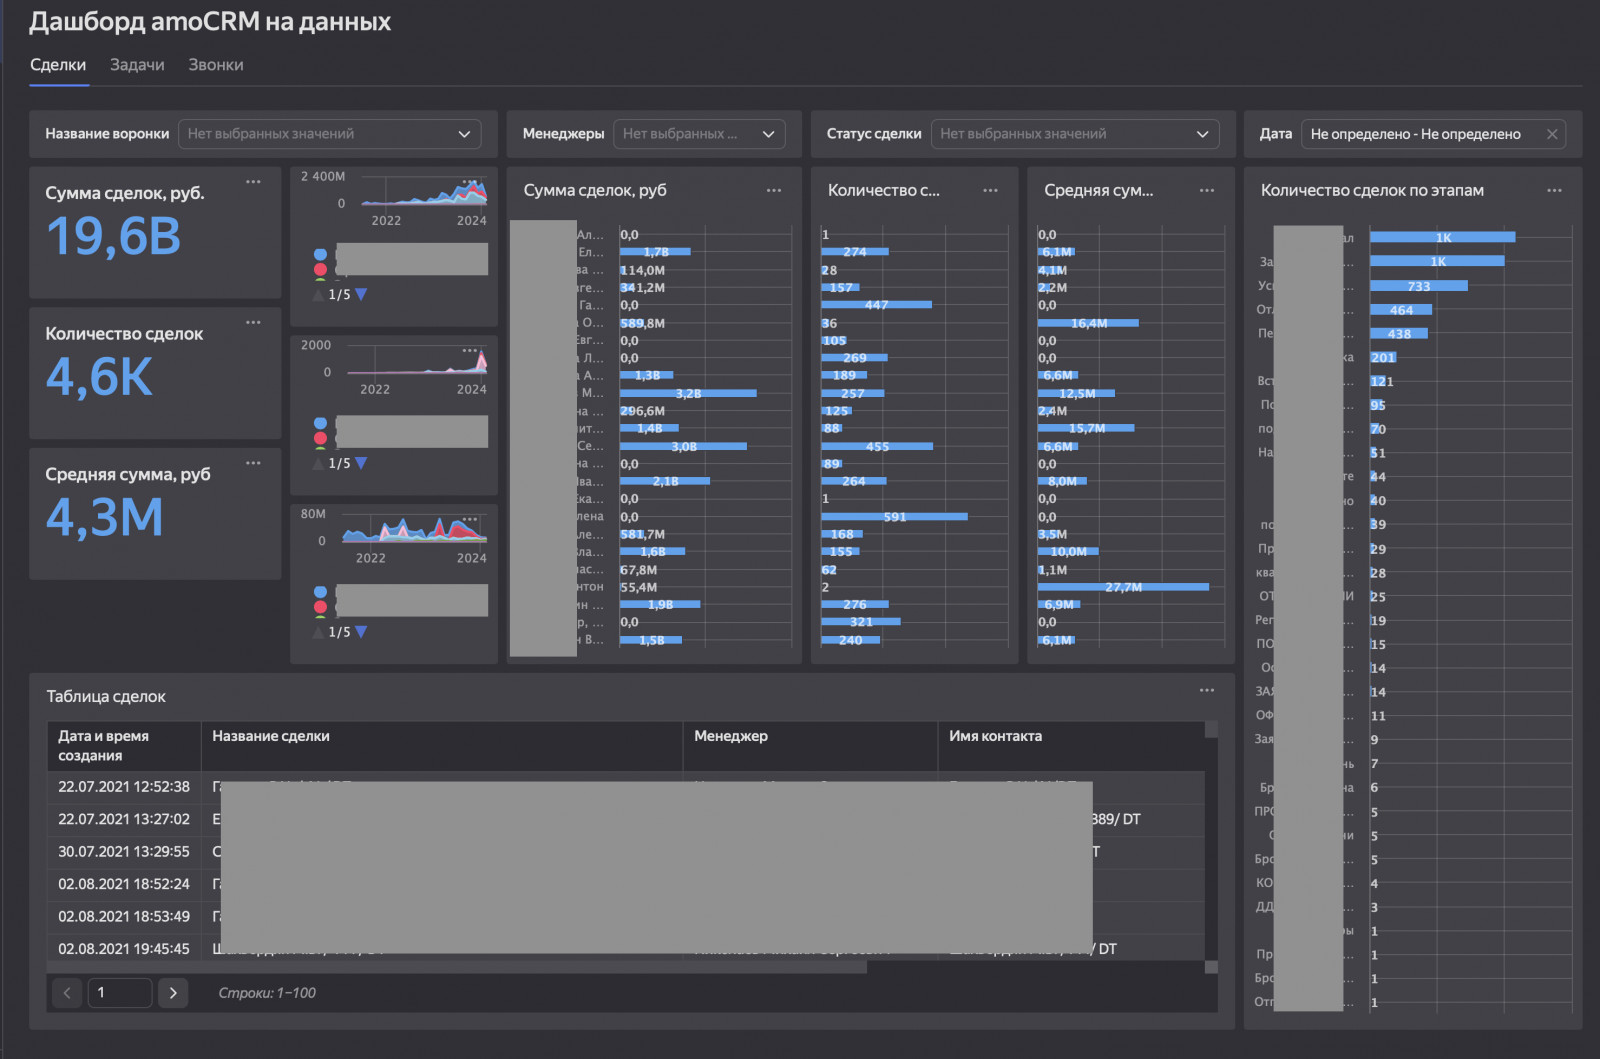Click Строки: 1–100 row count label
1600x1059 pixels.
pyautogui.click(x=267, y=993)
